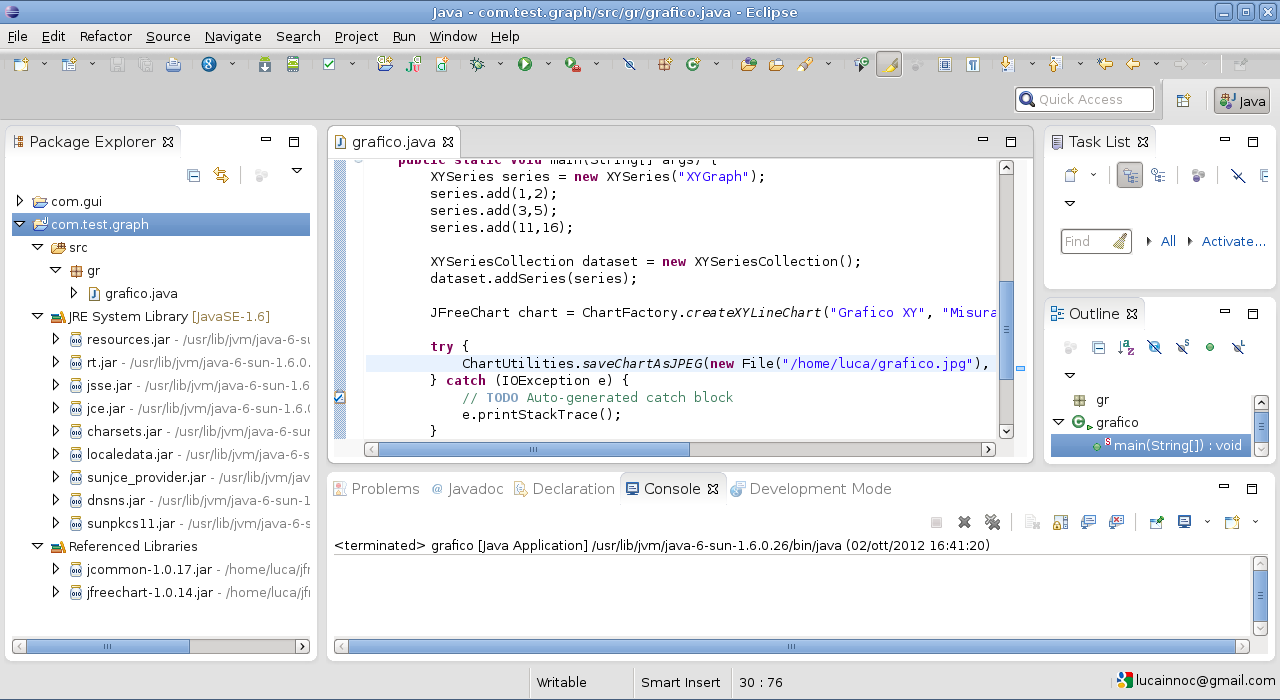Remove all terminated launches in the Console
This screenshot has height=700, width=1280.
(x=992, y=522)
